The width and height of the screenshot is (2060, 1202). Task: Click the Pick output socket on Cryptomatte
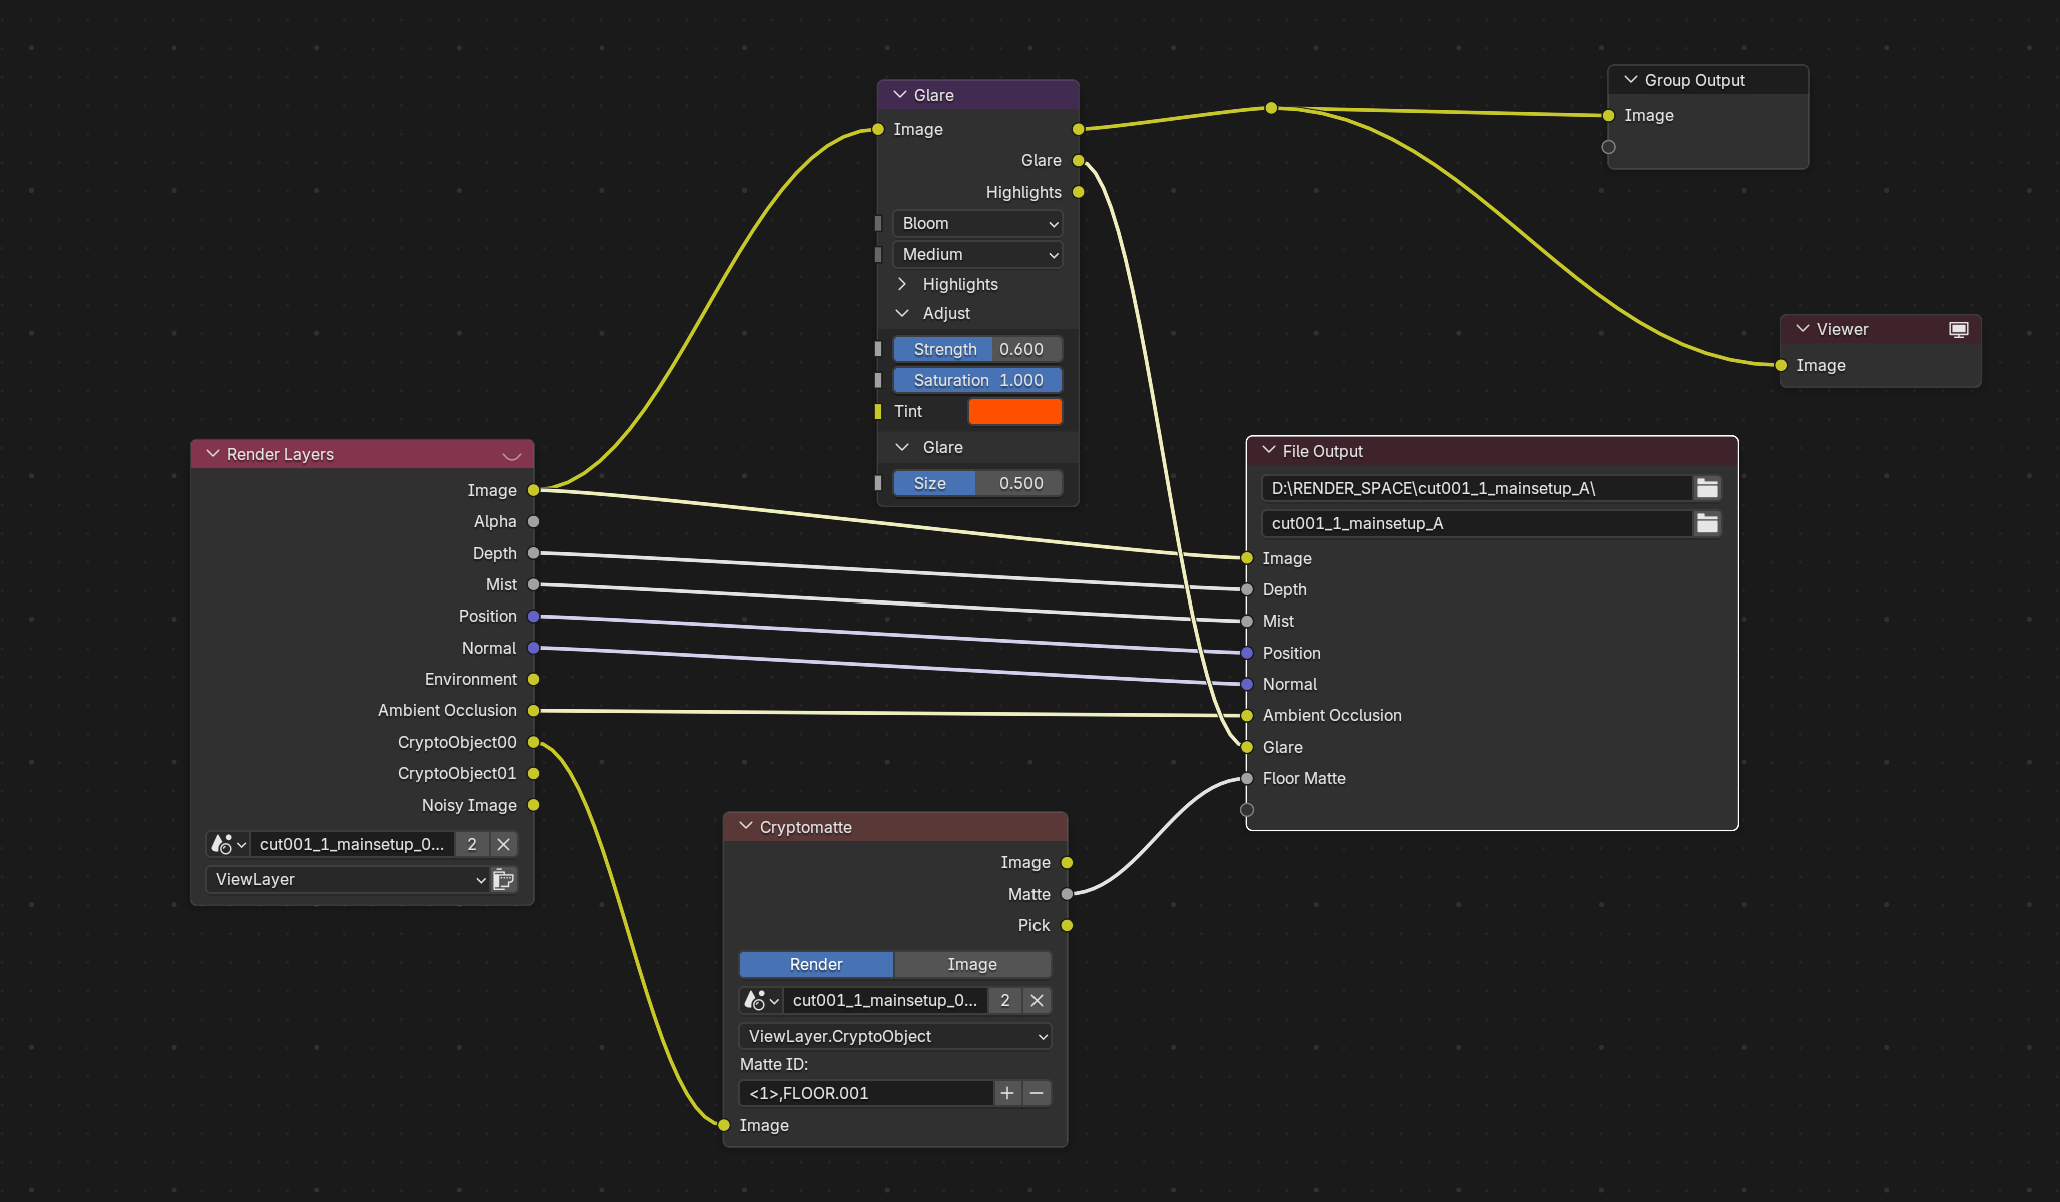pos(1067,925)
